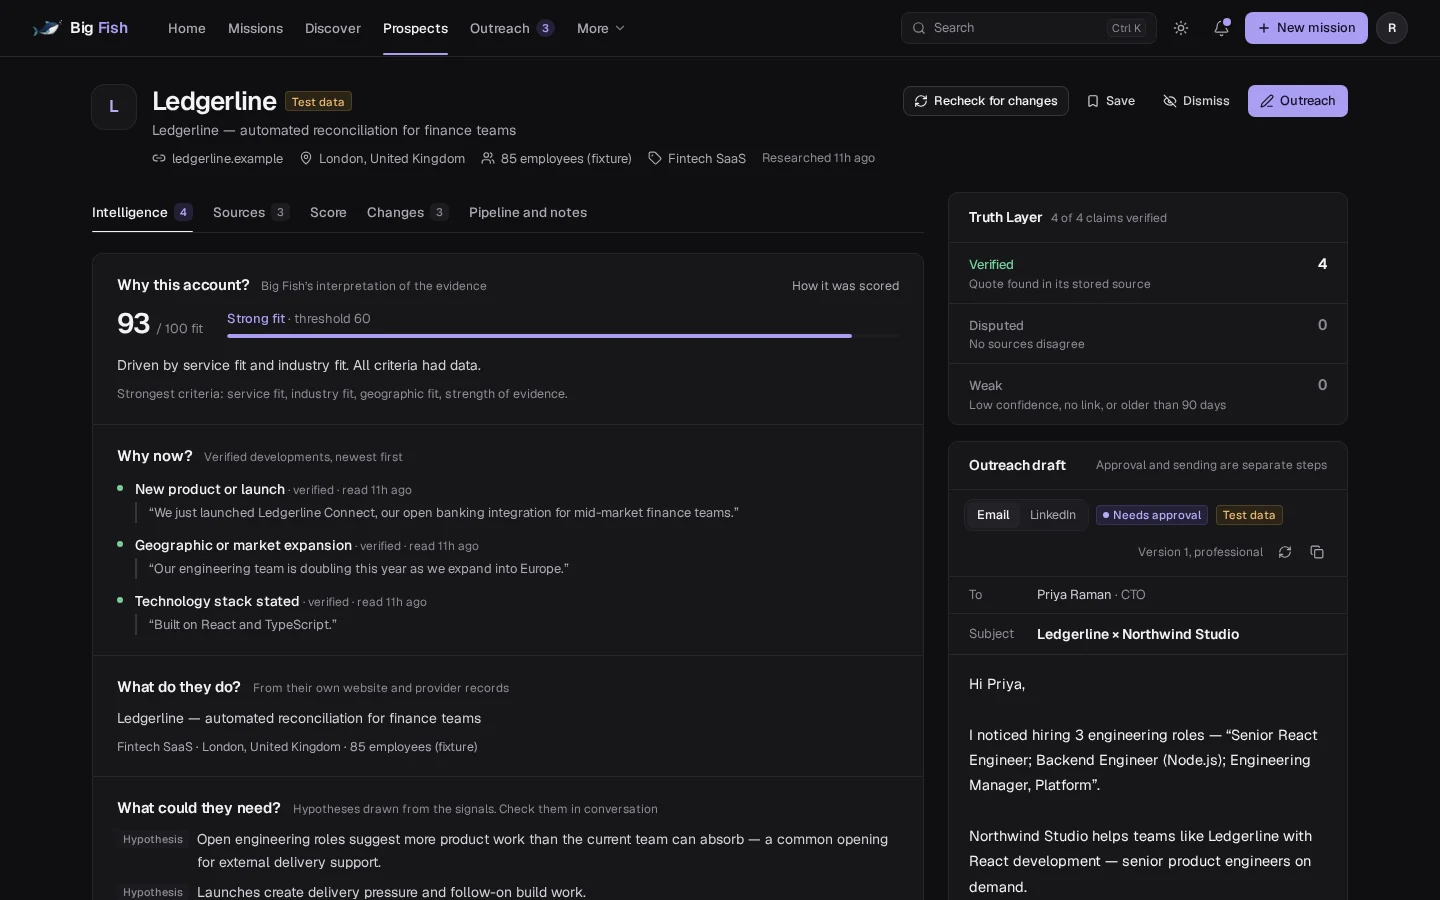
Task: Click Recheck for changes
Action: pos(986,101)
